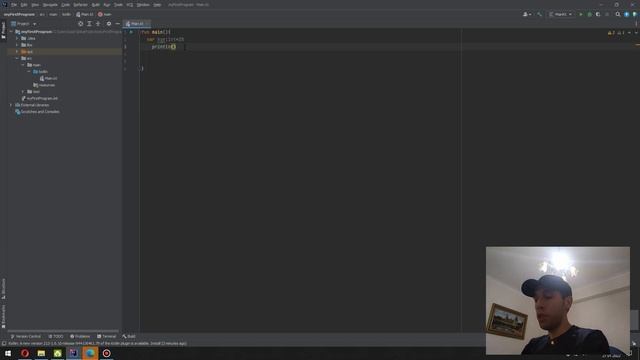Open the Problems tool window
The height and width of the screenshot is (360, 640).
[x=80, y=336]
